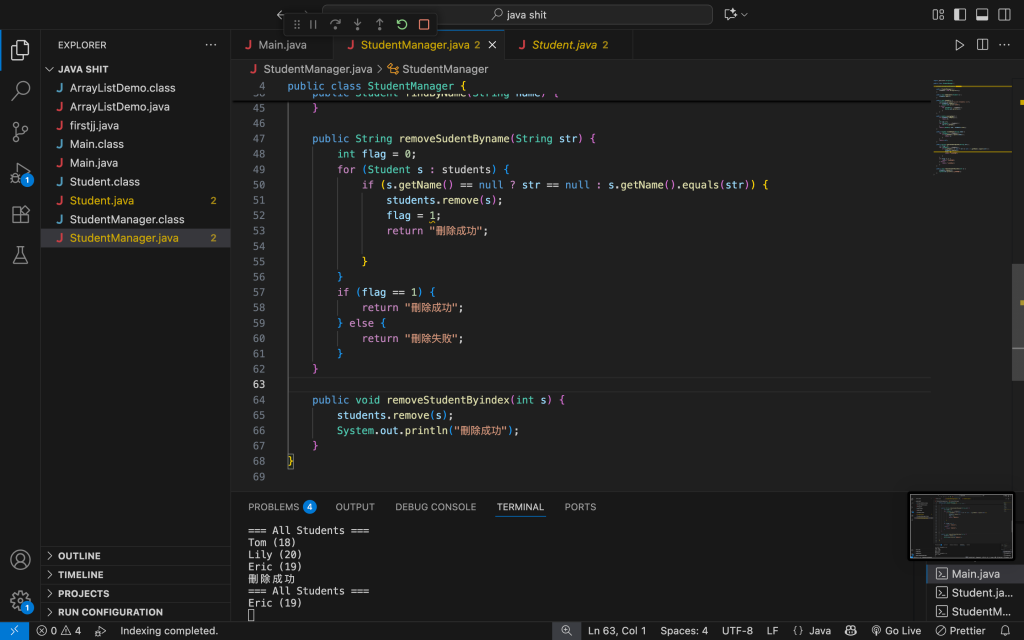1024x640 pixels.
Task: Open the Search view in activity bar
Action: [20, 92]
